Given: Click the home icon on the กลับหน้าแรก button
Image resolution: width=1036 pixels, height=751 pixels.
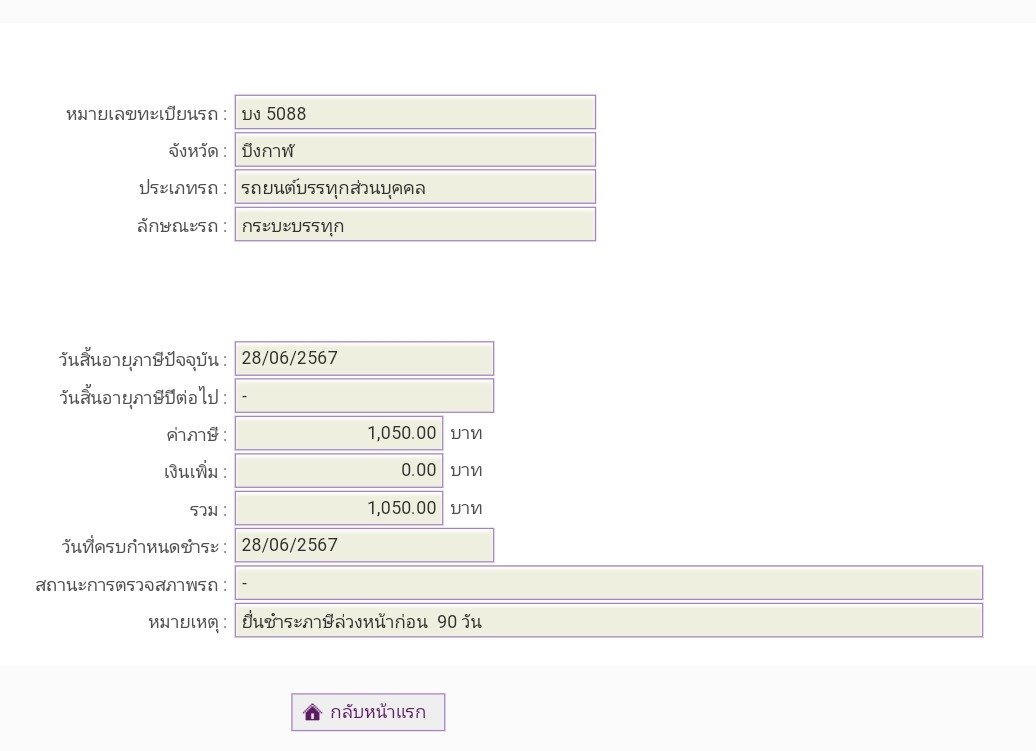Looking at the screenshot, I should (312, 712).
